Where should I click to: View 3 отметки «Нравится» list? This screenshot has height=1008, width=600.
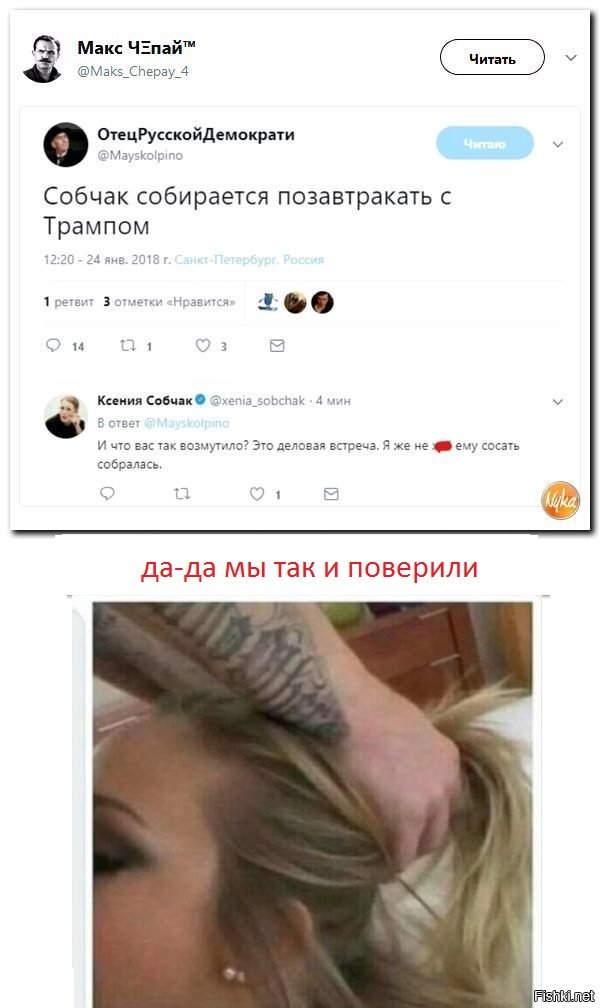[x=169, y=302]
